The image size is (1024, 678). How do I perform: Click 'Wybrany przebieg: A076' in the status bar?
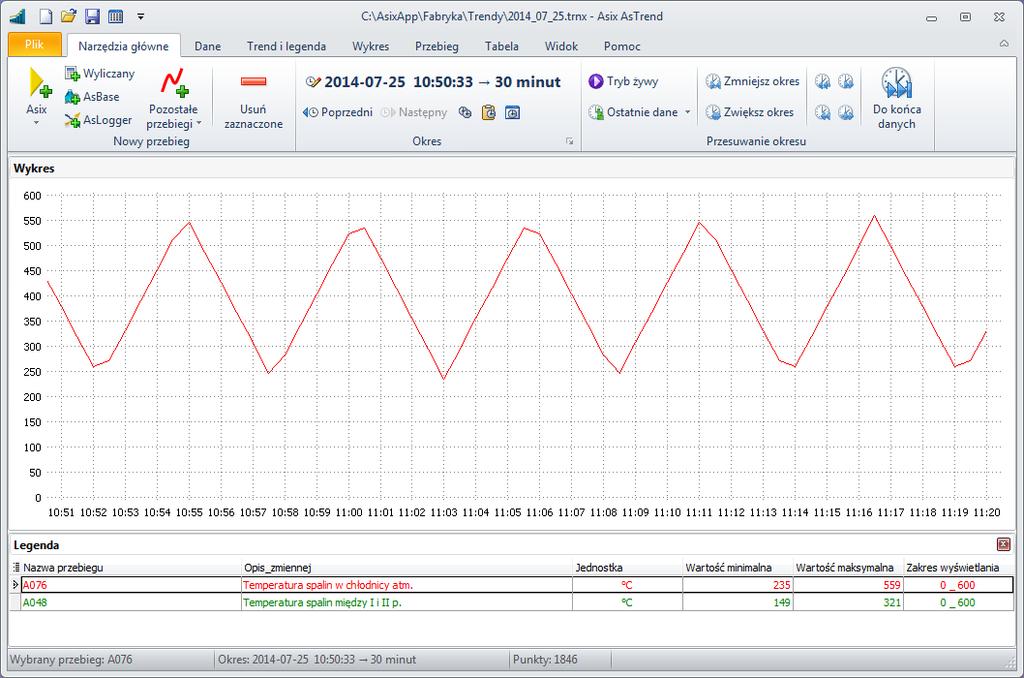pos(71,660)
